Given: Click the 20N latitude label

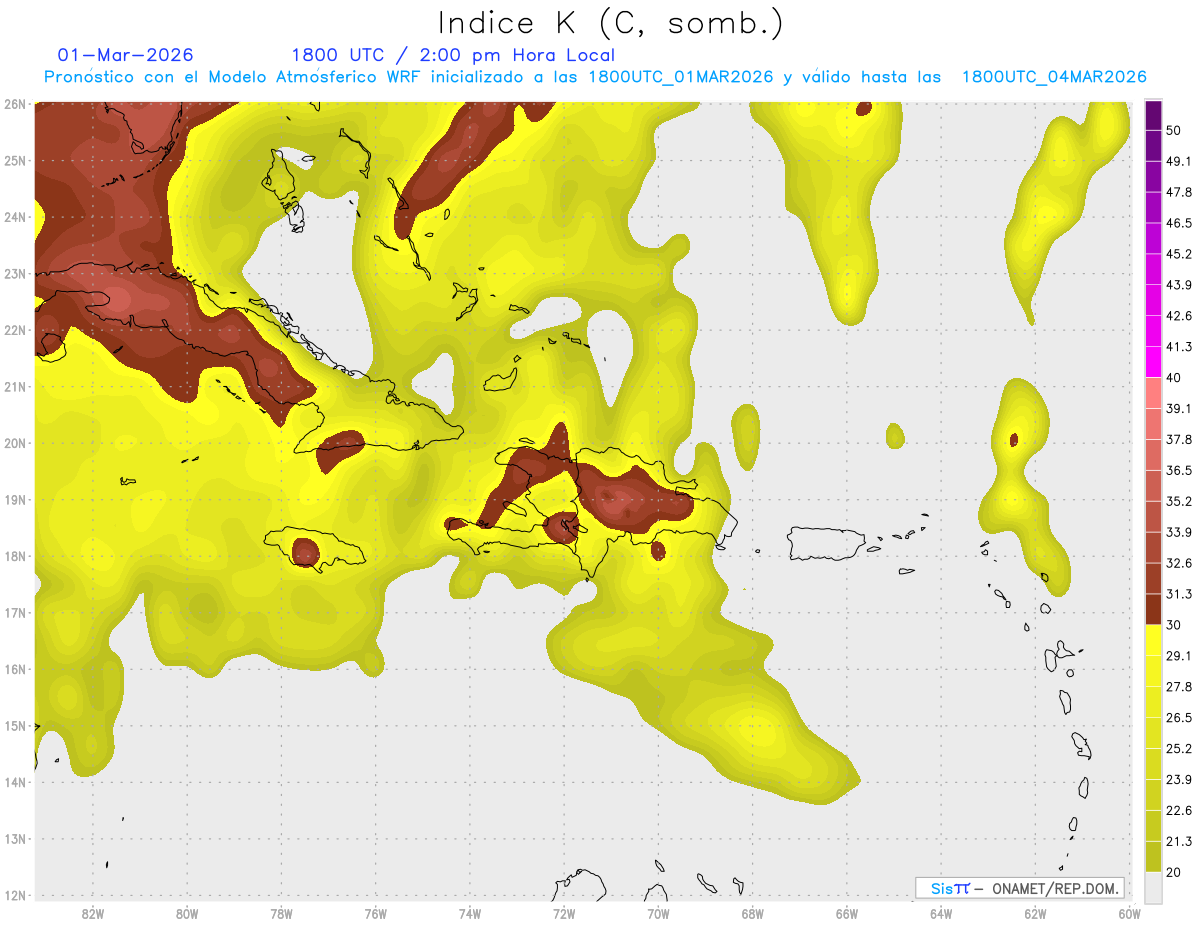Looking at the screenshot, I should (x=15, y=443).
